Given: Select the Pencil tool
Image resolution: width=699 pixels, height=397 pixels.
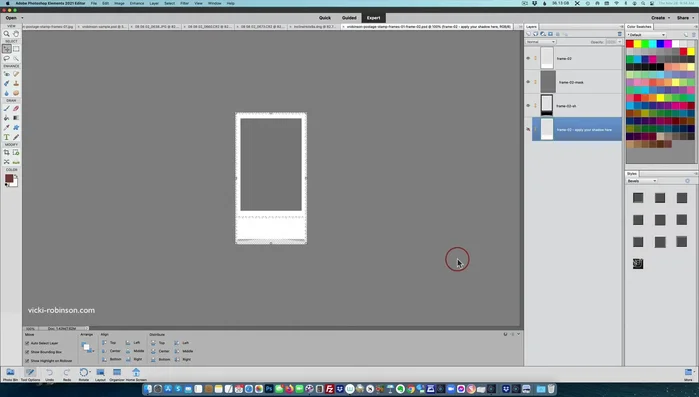Looking at the screenshot, I should pos(16,137).
